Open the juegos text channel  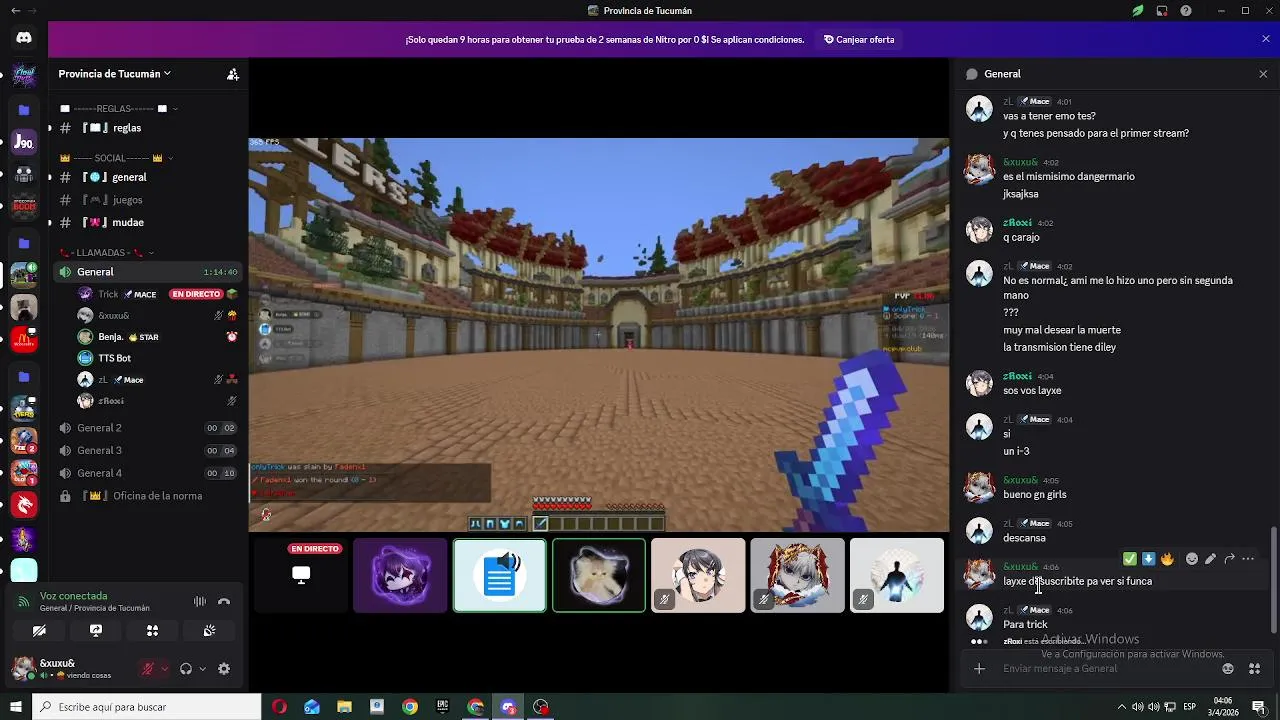[148, 200]
